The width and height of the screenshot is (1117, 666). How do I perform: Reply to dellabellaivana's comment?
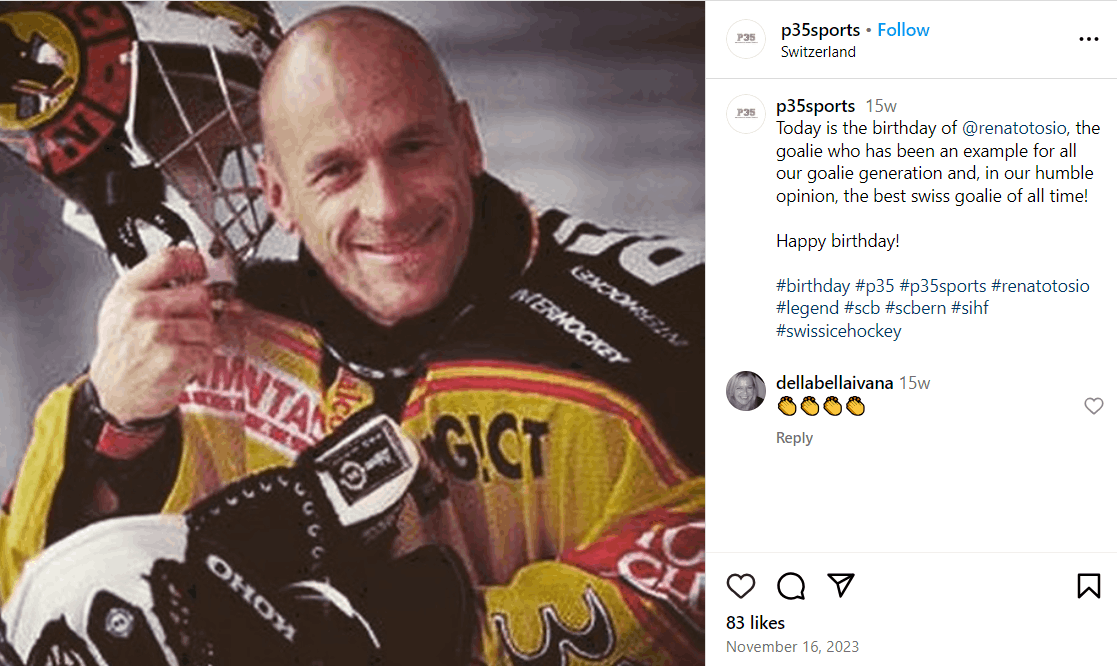tap(794, 438)
